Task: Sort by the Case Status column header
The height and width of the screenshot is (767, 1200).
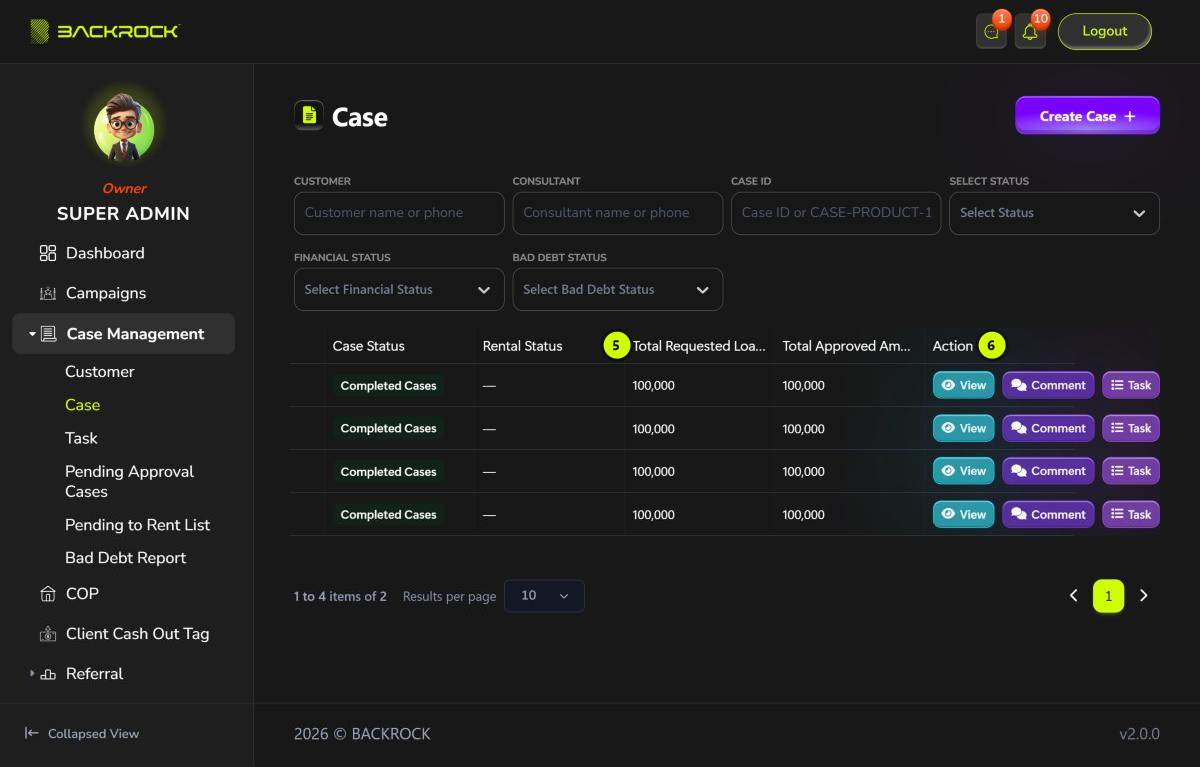Action: 369,346
